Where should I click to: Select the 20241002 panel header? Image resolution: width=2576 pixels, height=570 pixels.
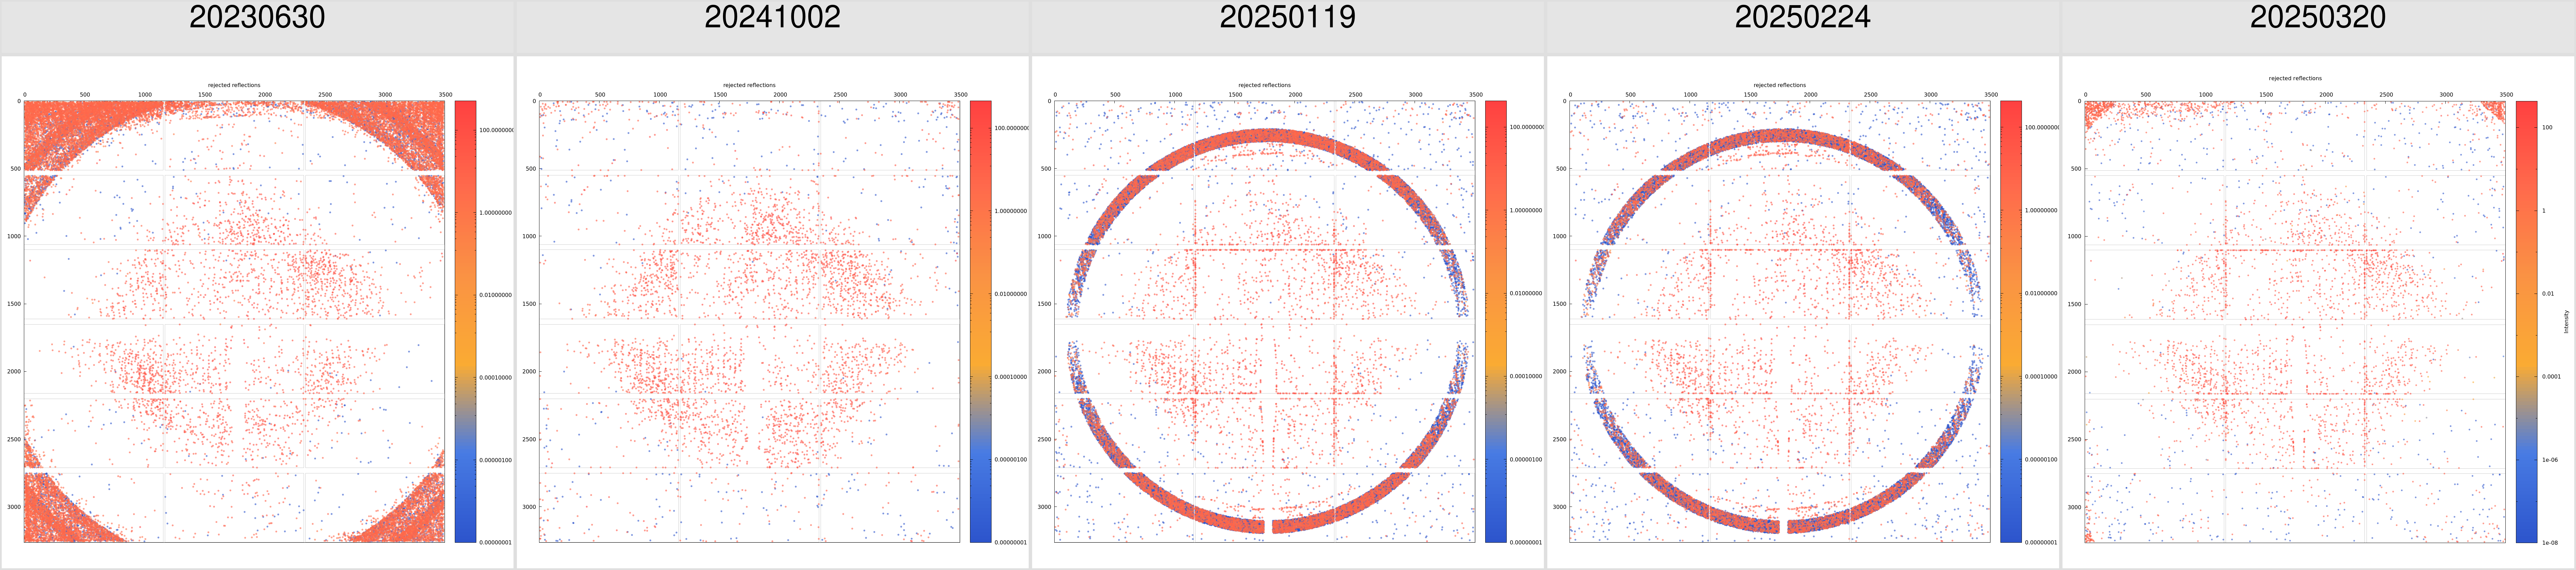pyautogui.click(x=772, y=27)
